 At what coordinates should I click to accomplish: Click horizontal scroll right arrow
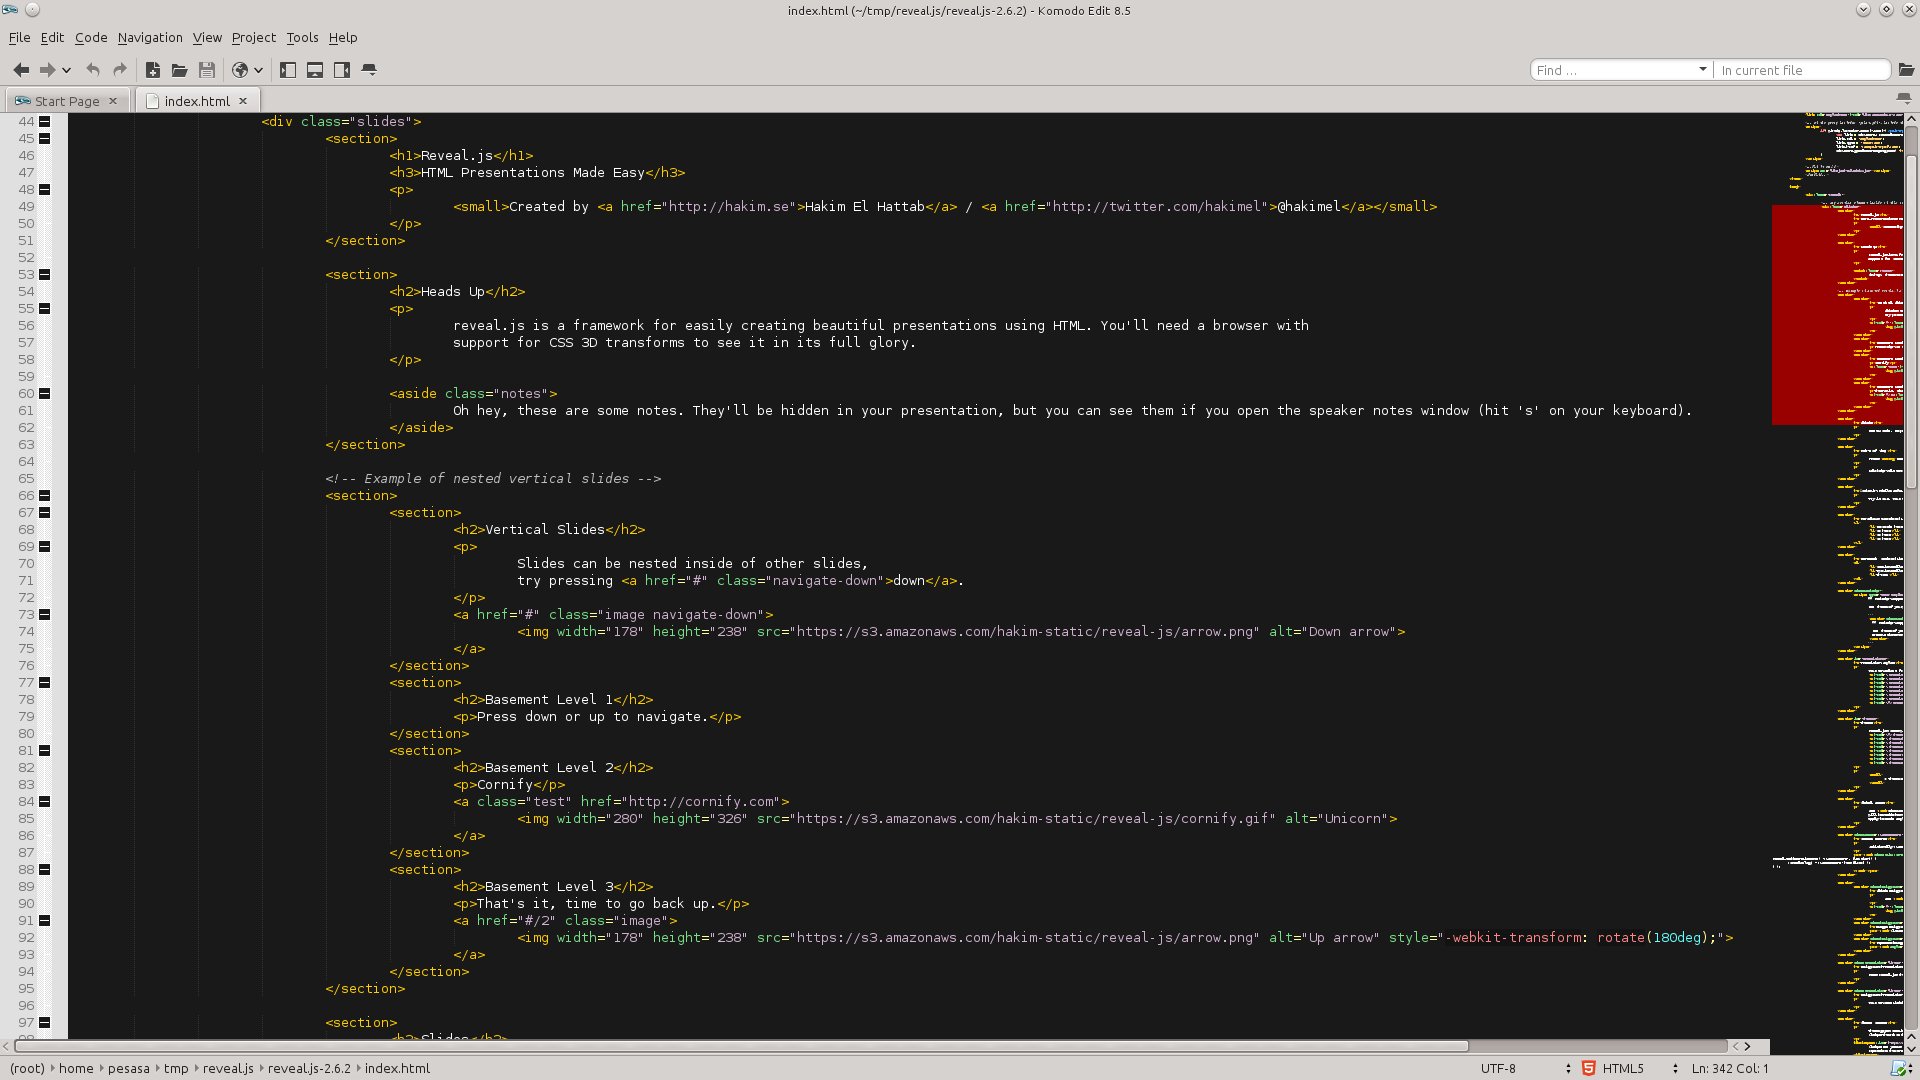(1748, 1046)
